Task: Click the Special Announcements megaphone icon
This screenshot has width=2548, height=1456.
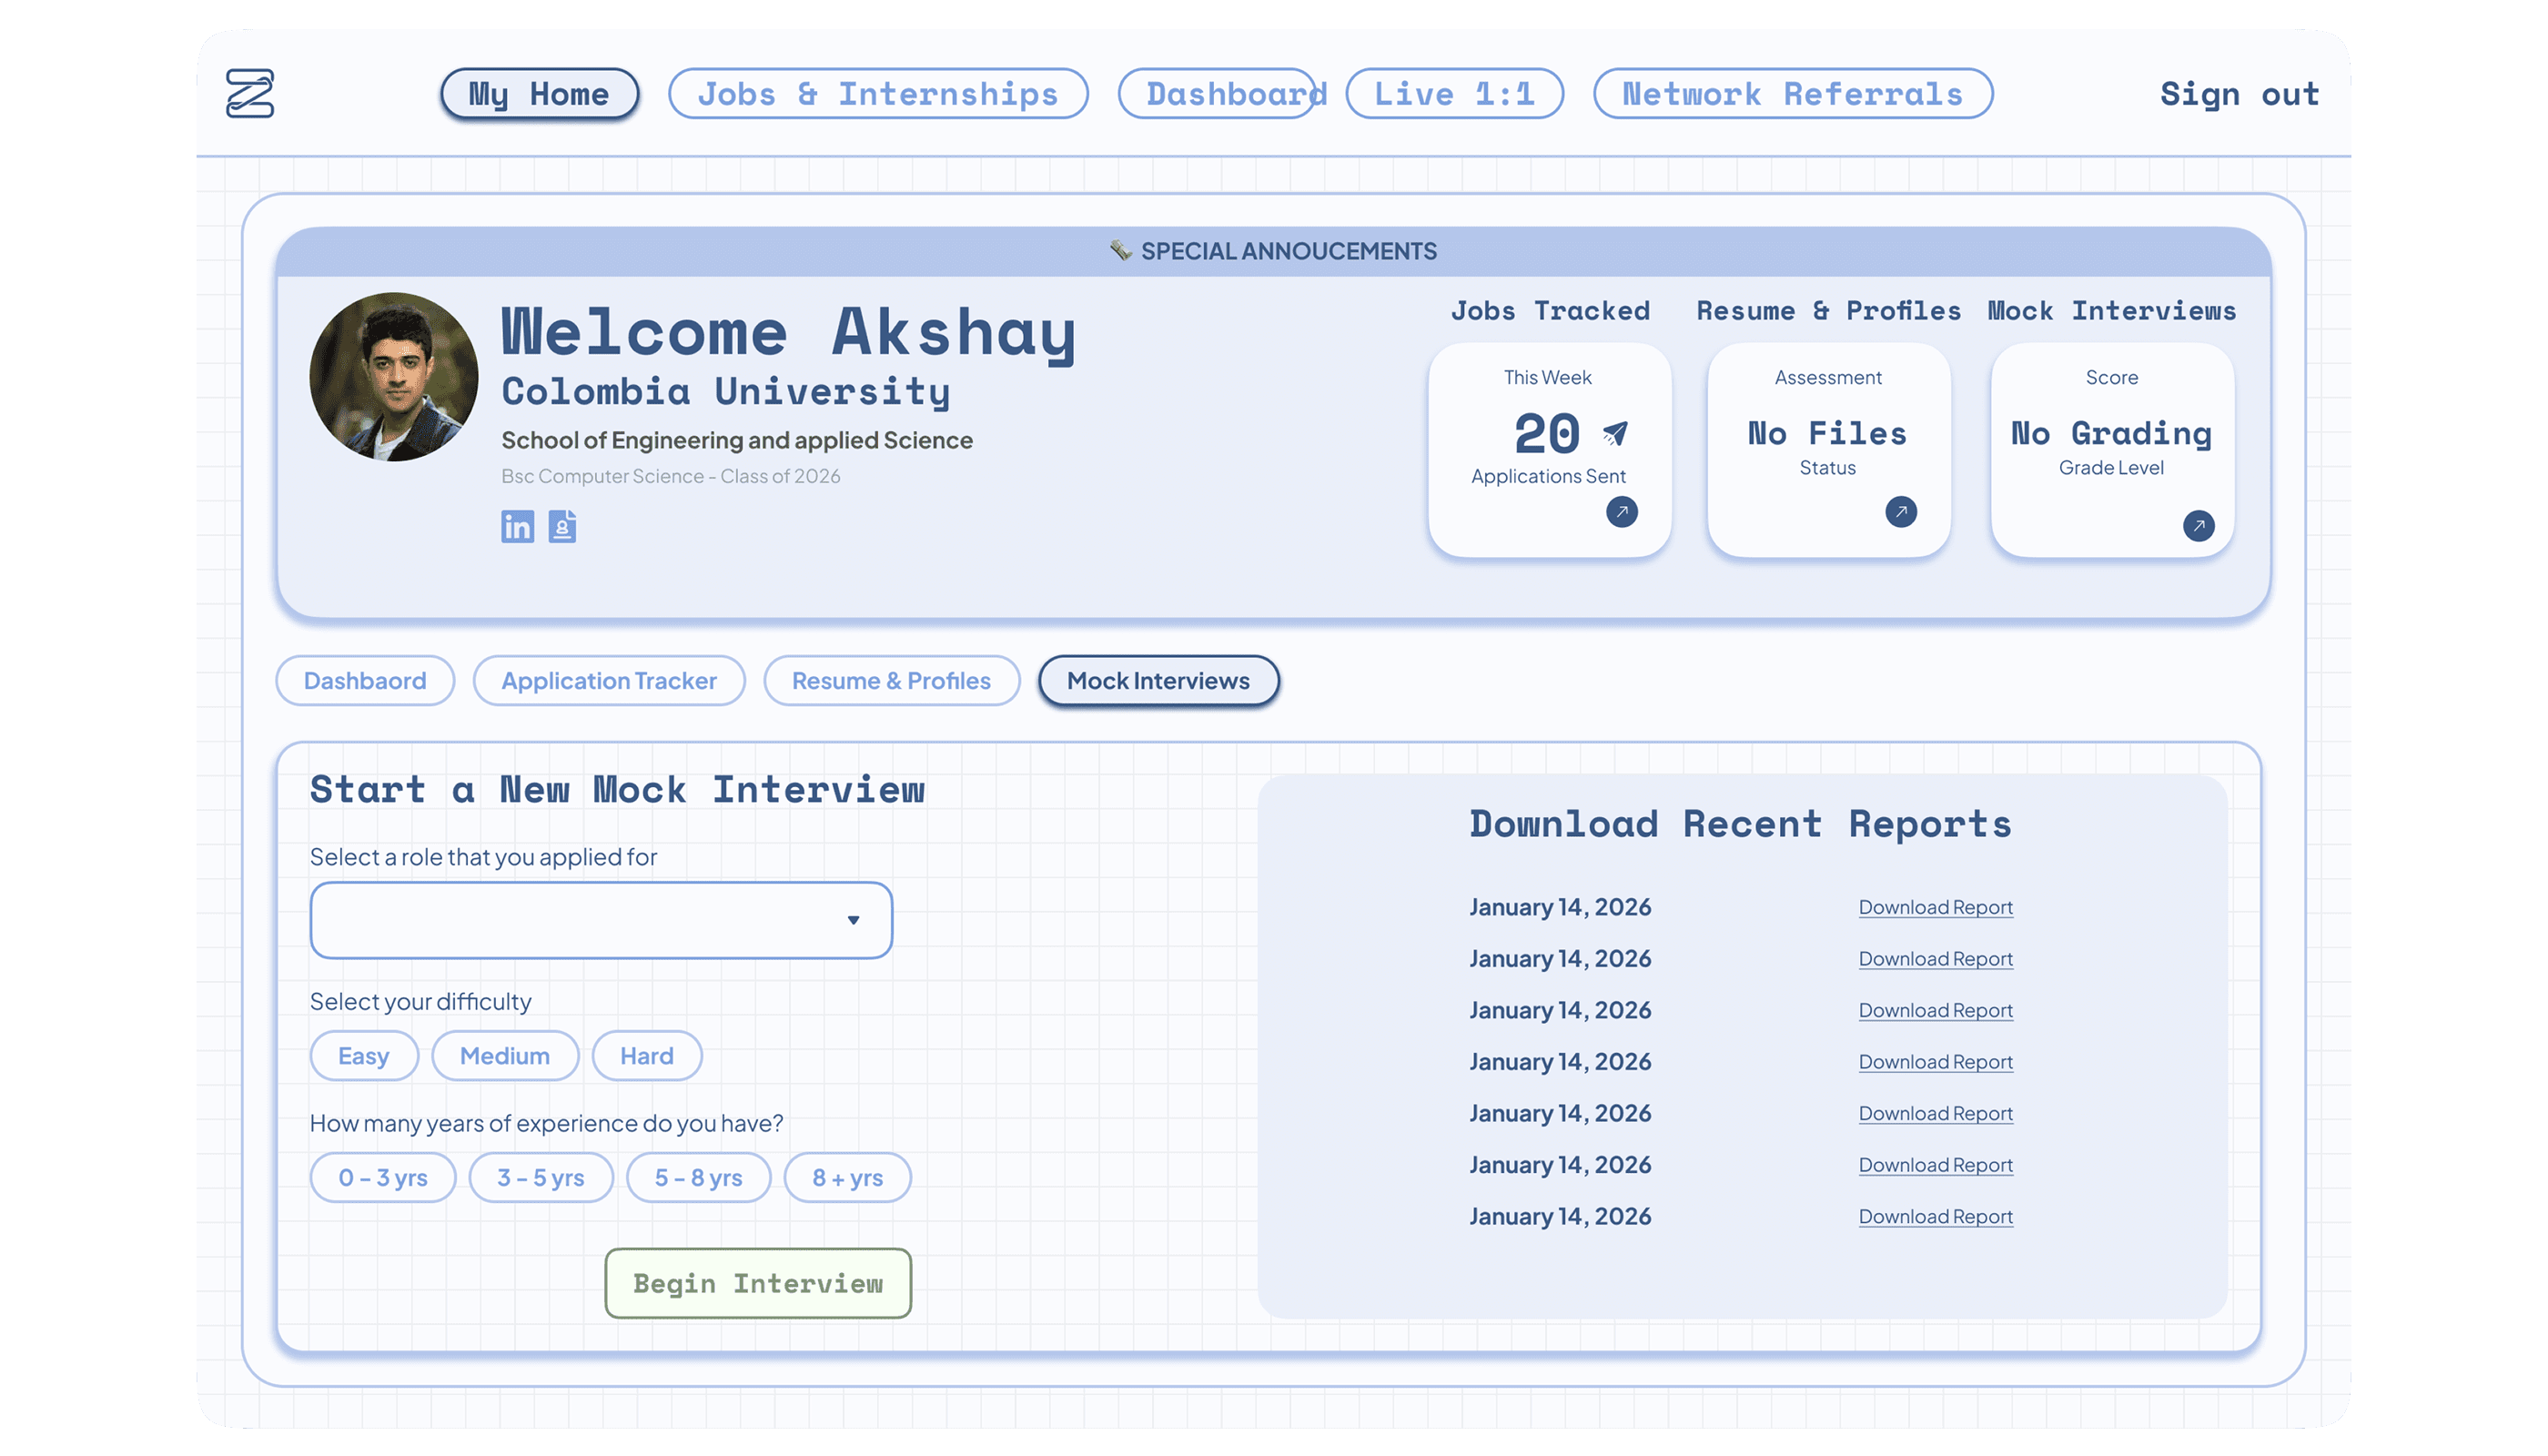Action: (x=1120, y=250)
